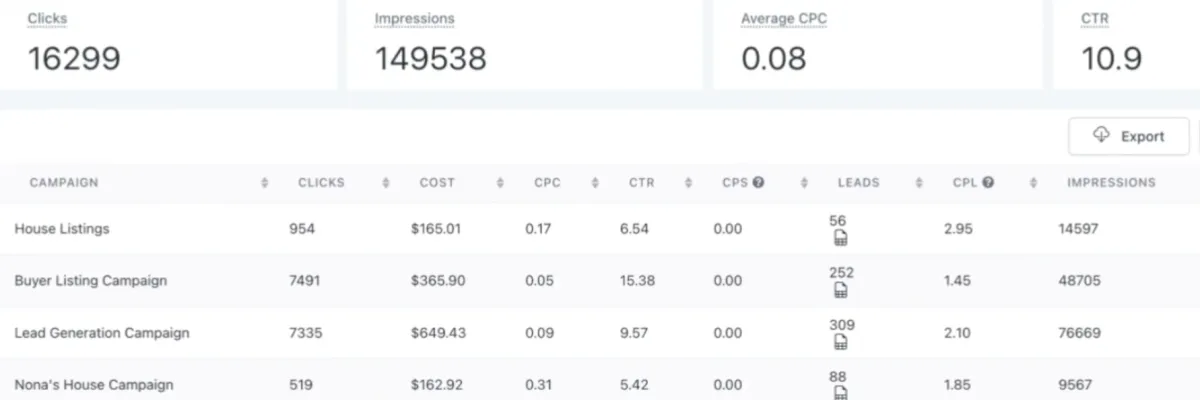Select the House Listings campaign row
The width and height of the screenshot is (1200, 400).
(600, 229)
